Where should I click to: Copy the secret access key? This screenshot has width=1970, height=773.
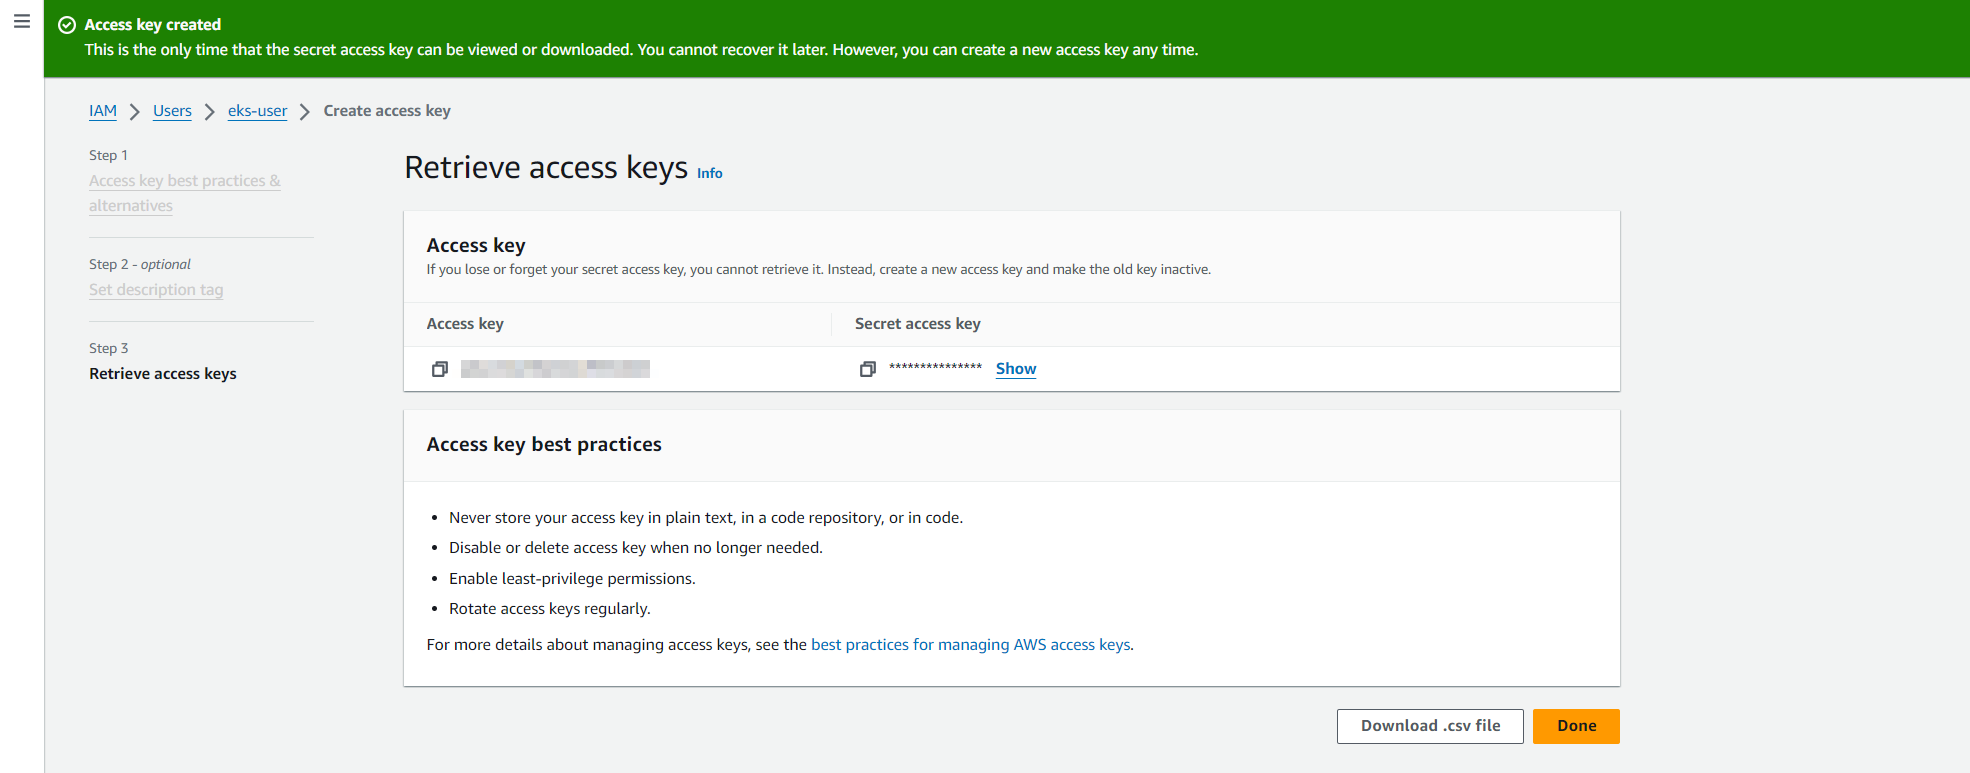point(867,369)
